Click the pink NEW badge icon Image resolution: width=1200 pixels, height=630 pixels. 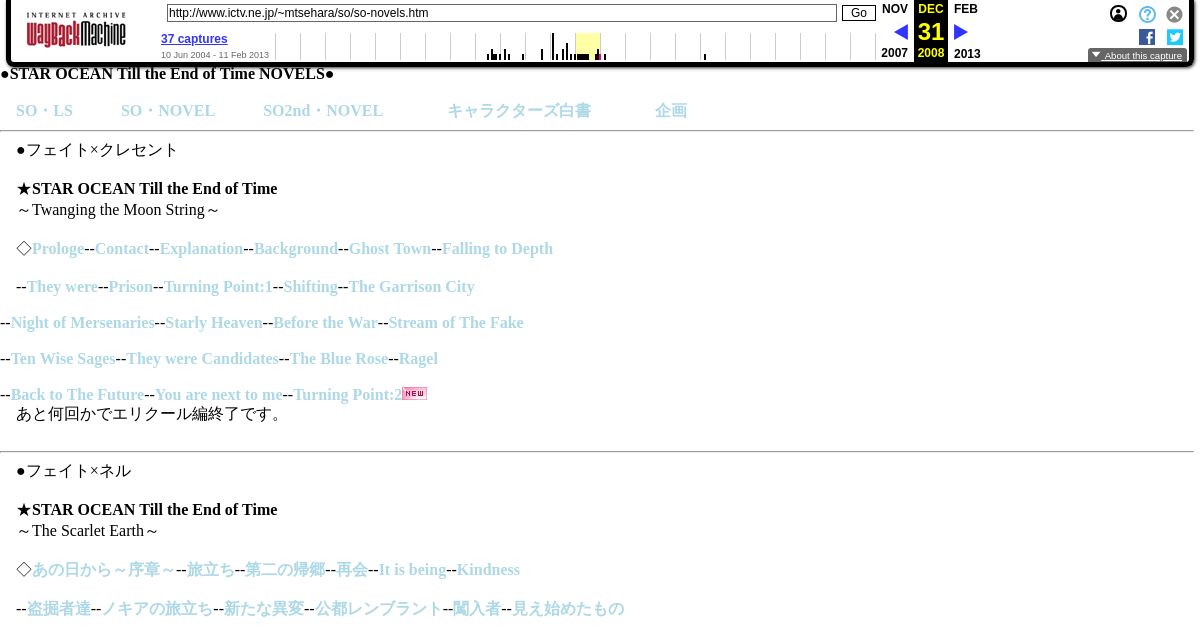point(414,393)
